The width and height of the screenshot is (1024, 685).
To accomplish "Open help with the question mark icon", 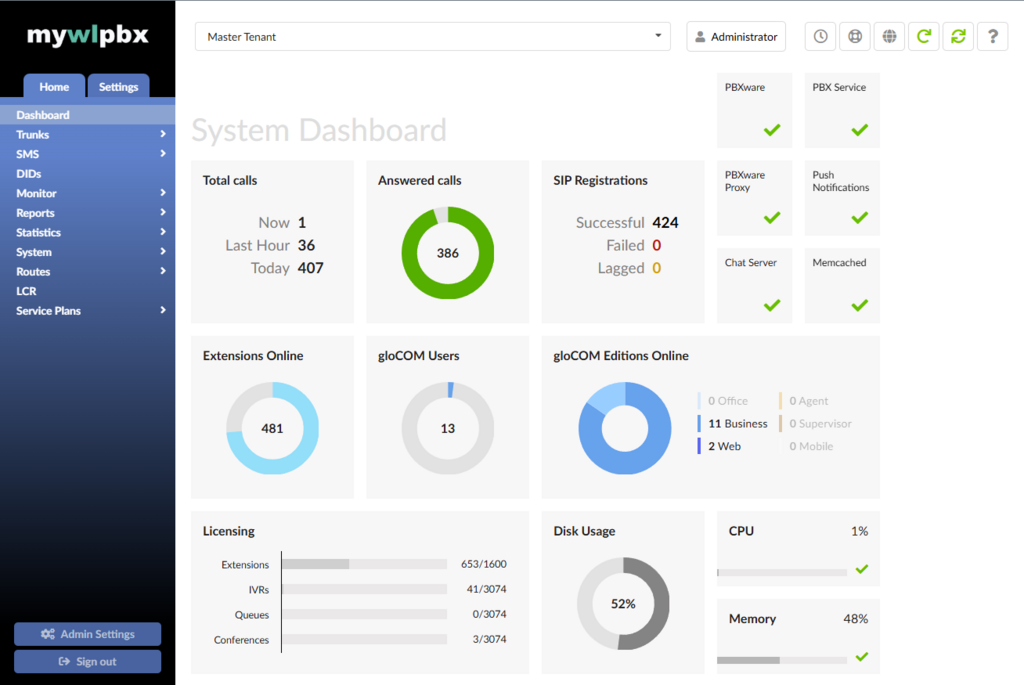I will coord(993,37).
